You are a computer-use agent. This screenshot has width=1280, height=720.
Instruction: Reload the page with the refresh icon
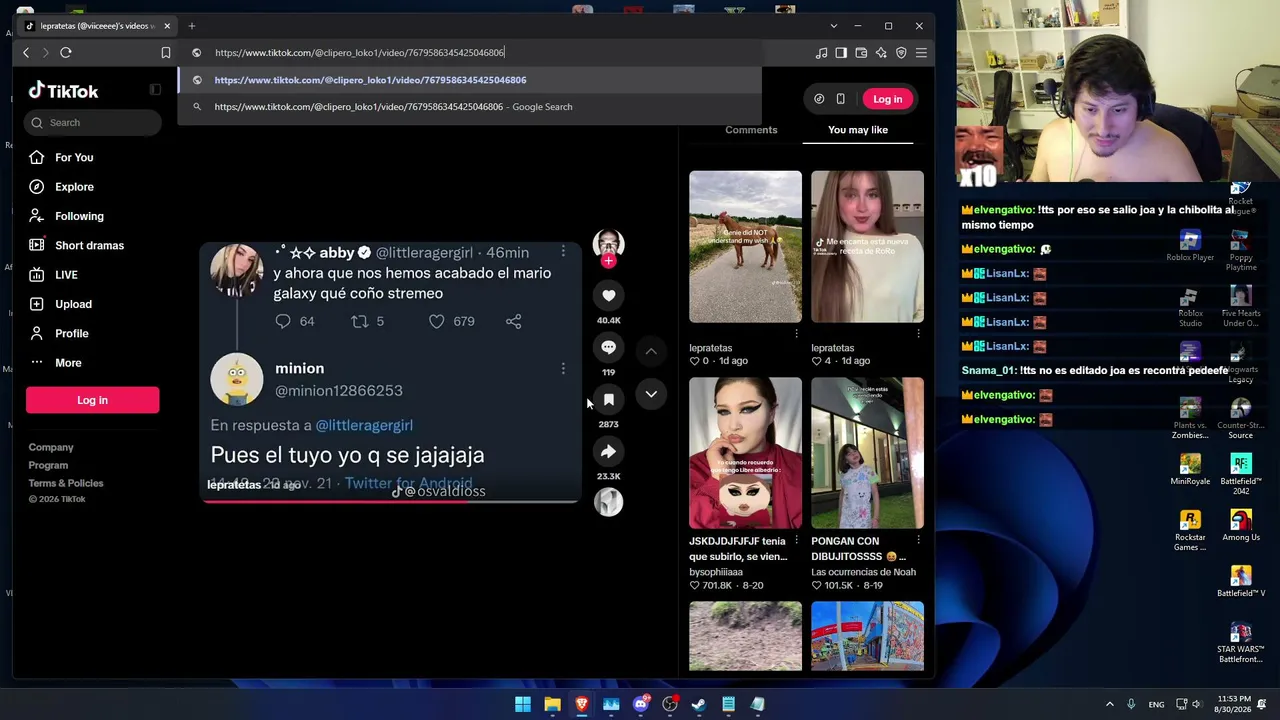pyautogui.click(x=66, y=52)
